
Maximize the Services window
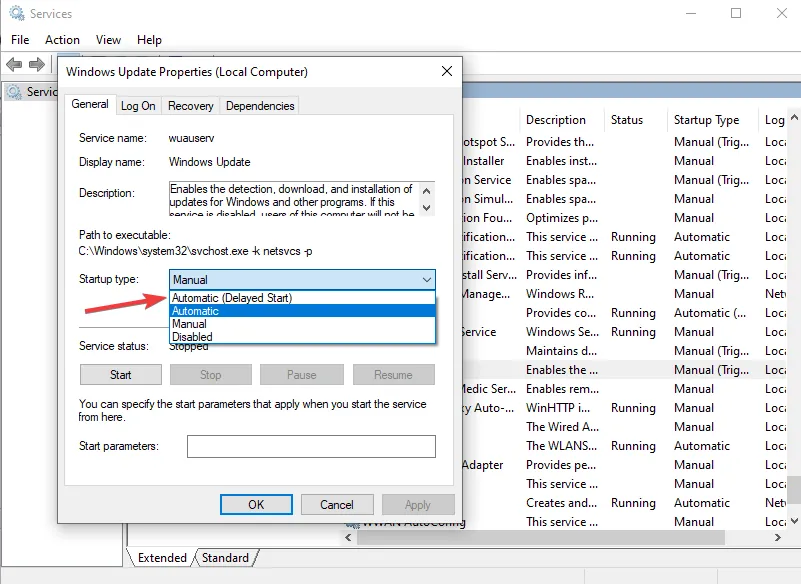coord(736,14)
